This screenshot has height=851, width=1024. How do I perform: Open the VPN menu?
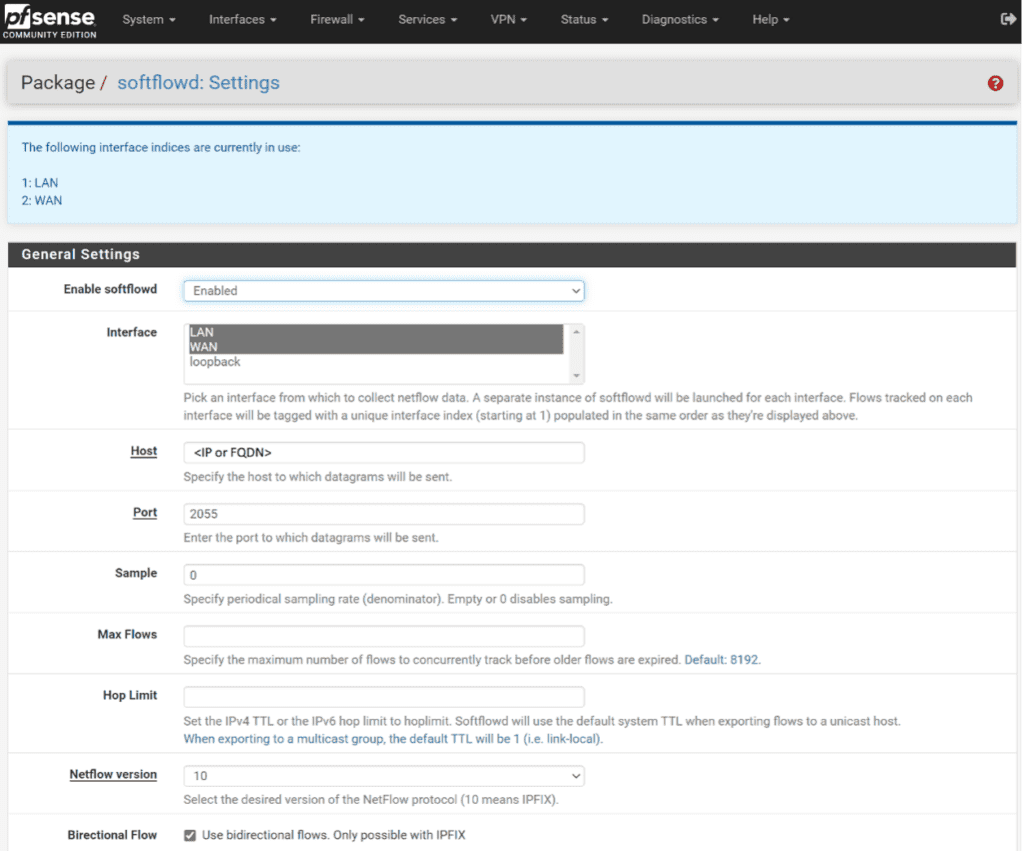(x=509, y=20)
